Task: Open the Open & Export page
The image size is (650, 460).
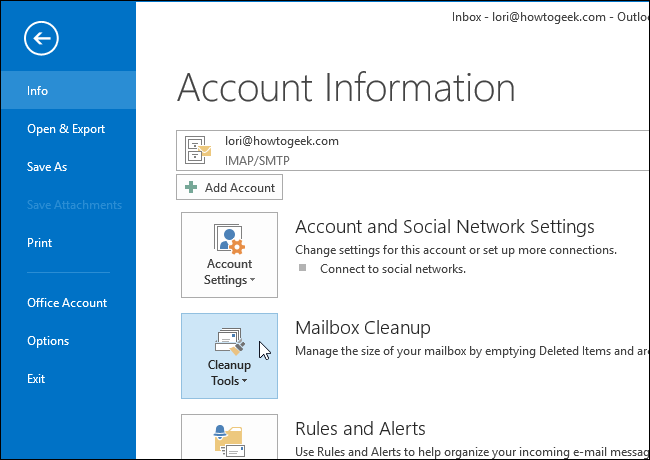Action: pyautogui.click(x=66, y=129)
